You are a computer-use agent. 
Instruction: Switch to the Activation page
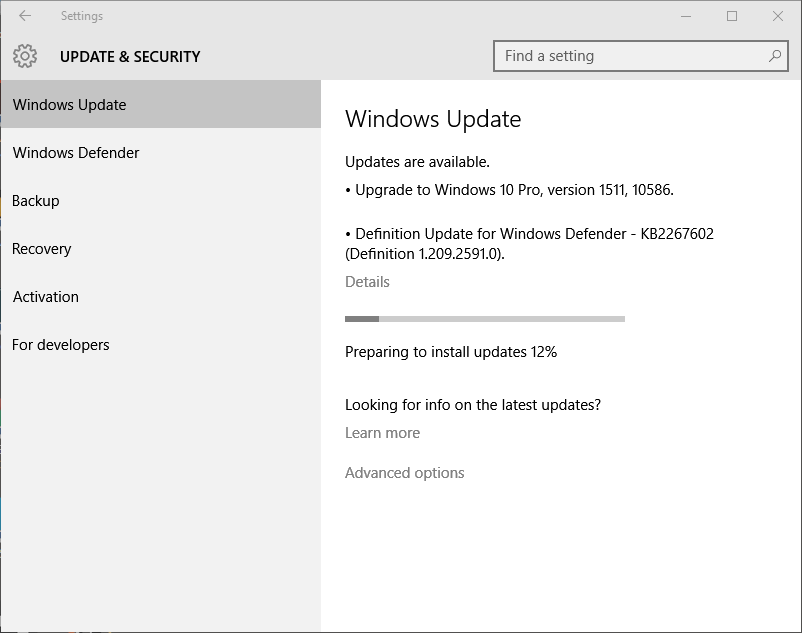point(161,297)
